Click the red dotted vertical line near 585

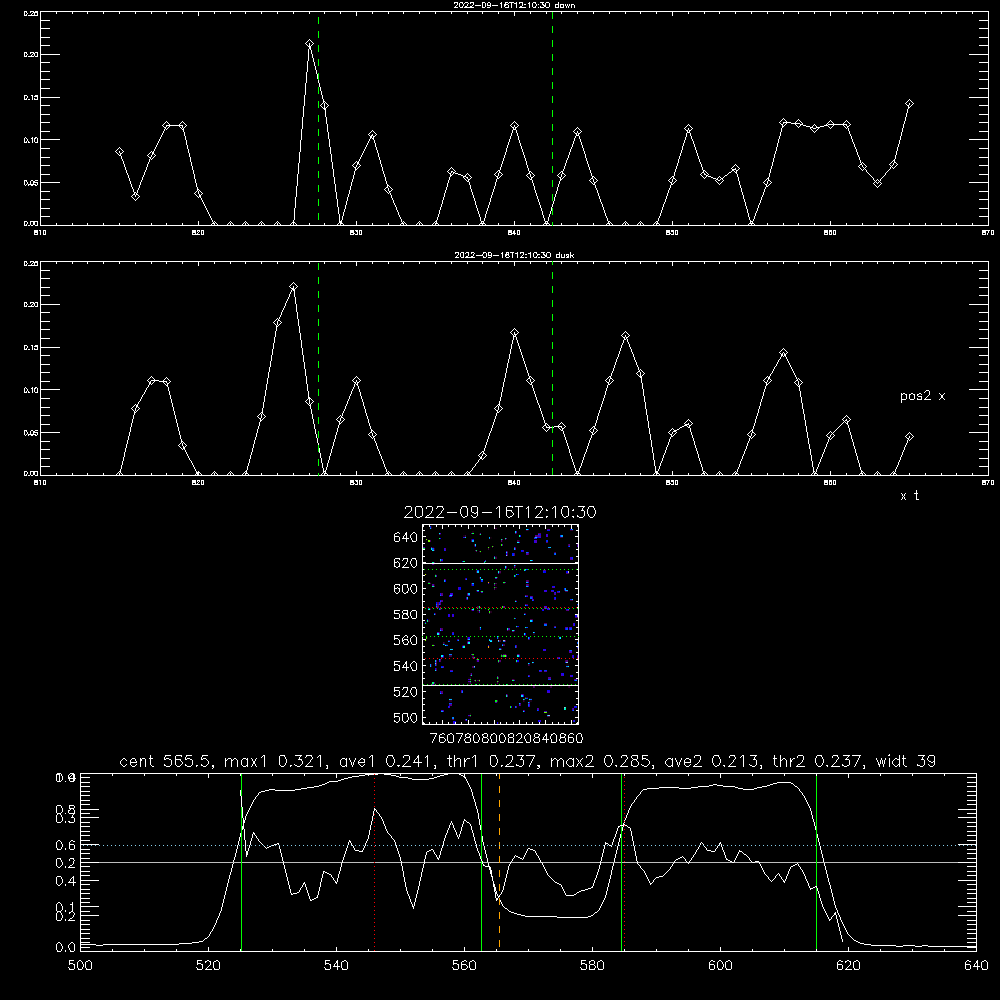624,861
